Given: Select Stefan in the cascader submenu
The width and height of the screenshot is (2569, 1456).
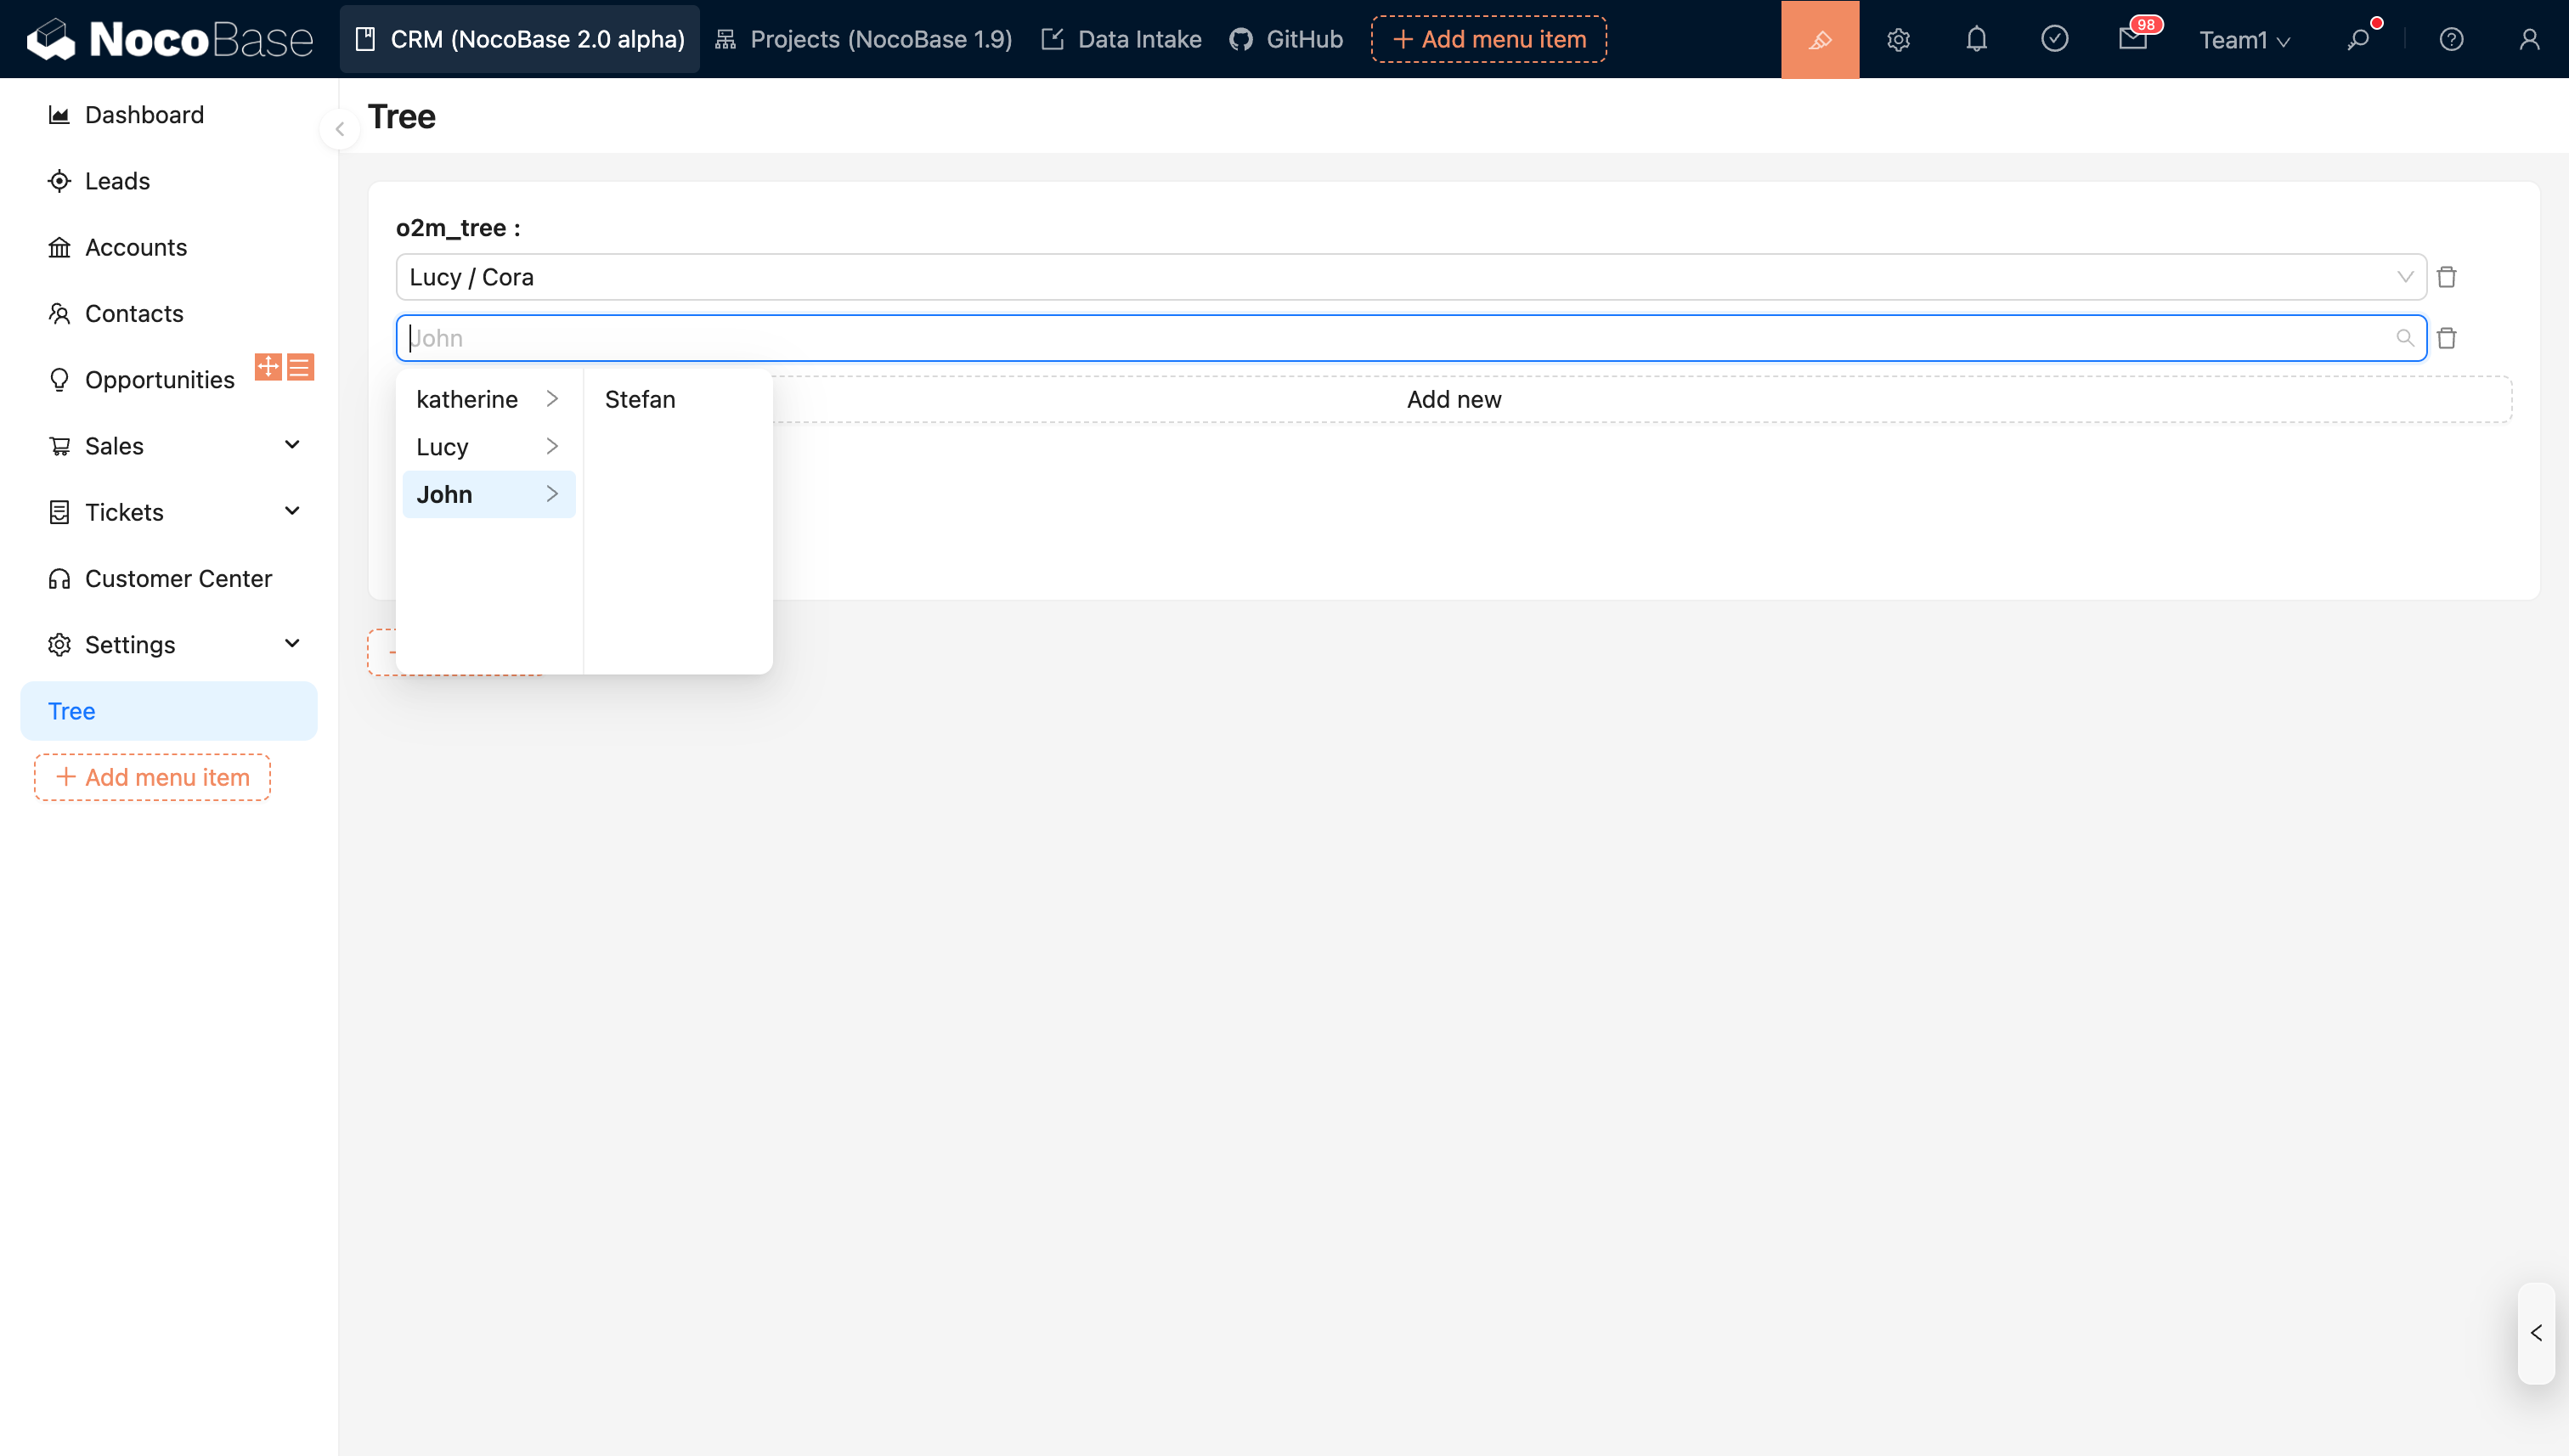Looking at the screenshot, I should pos(640,399).
